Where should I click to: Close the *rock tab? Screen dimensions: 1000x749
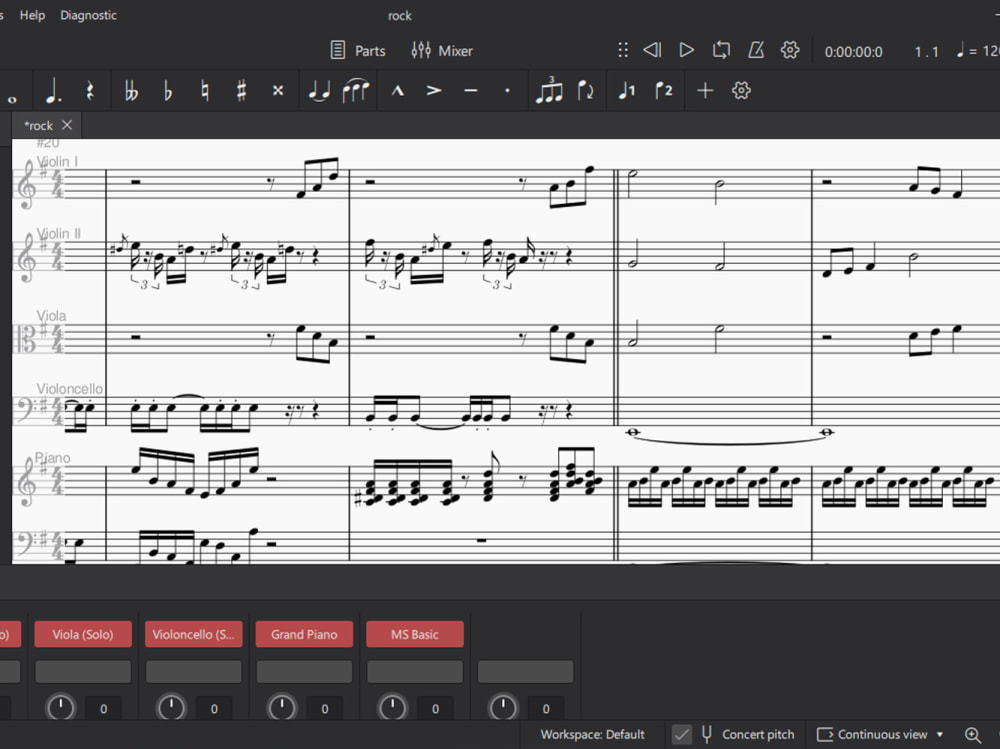click(x=67, y=125)
